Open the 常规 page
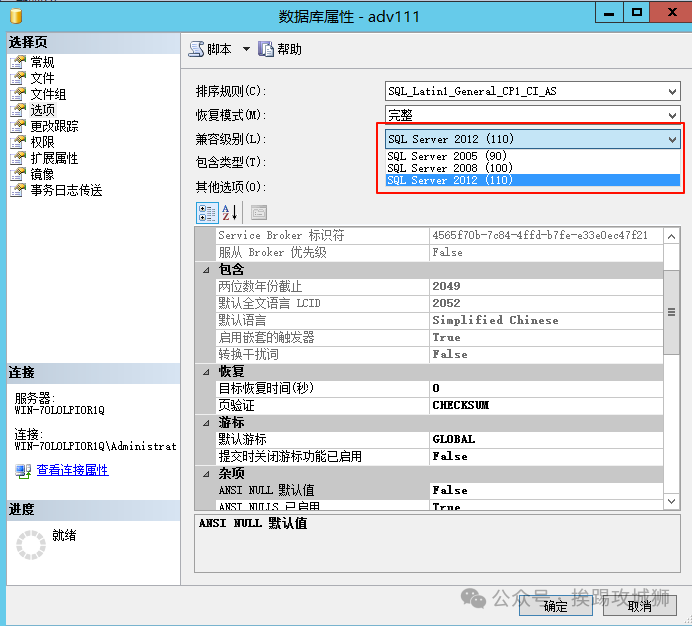This screenshot has height=626, width=692. (x=42, y=62)
